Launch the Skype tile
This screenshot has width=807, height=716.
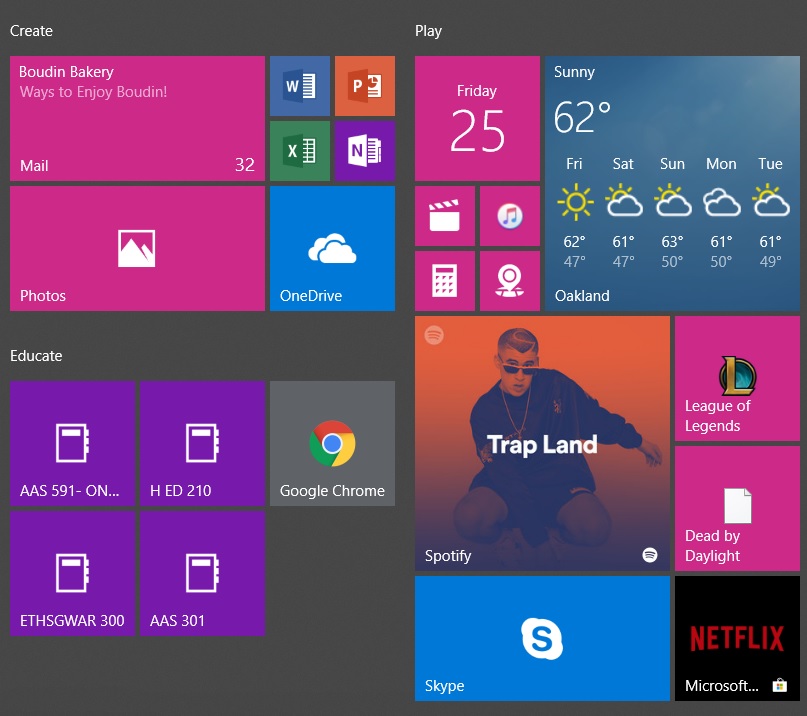pyautogui.click(x=542, y=638)
